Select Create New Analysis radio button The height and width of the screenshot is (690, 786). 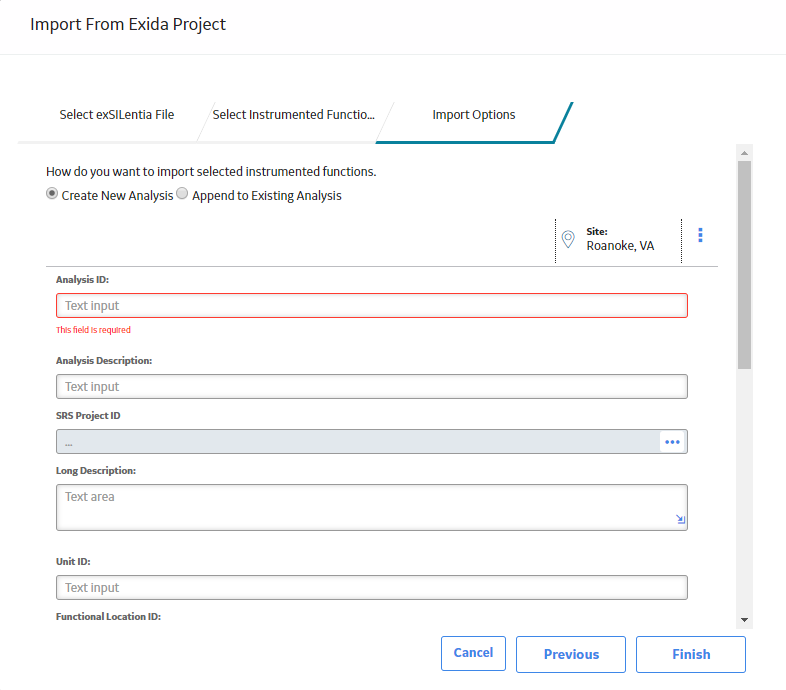[52, 194]
